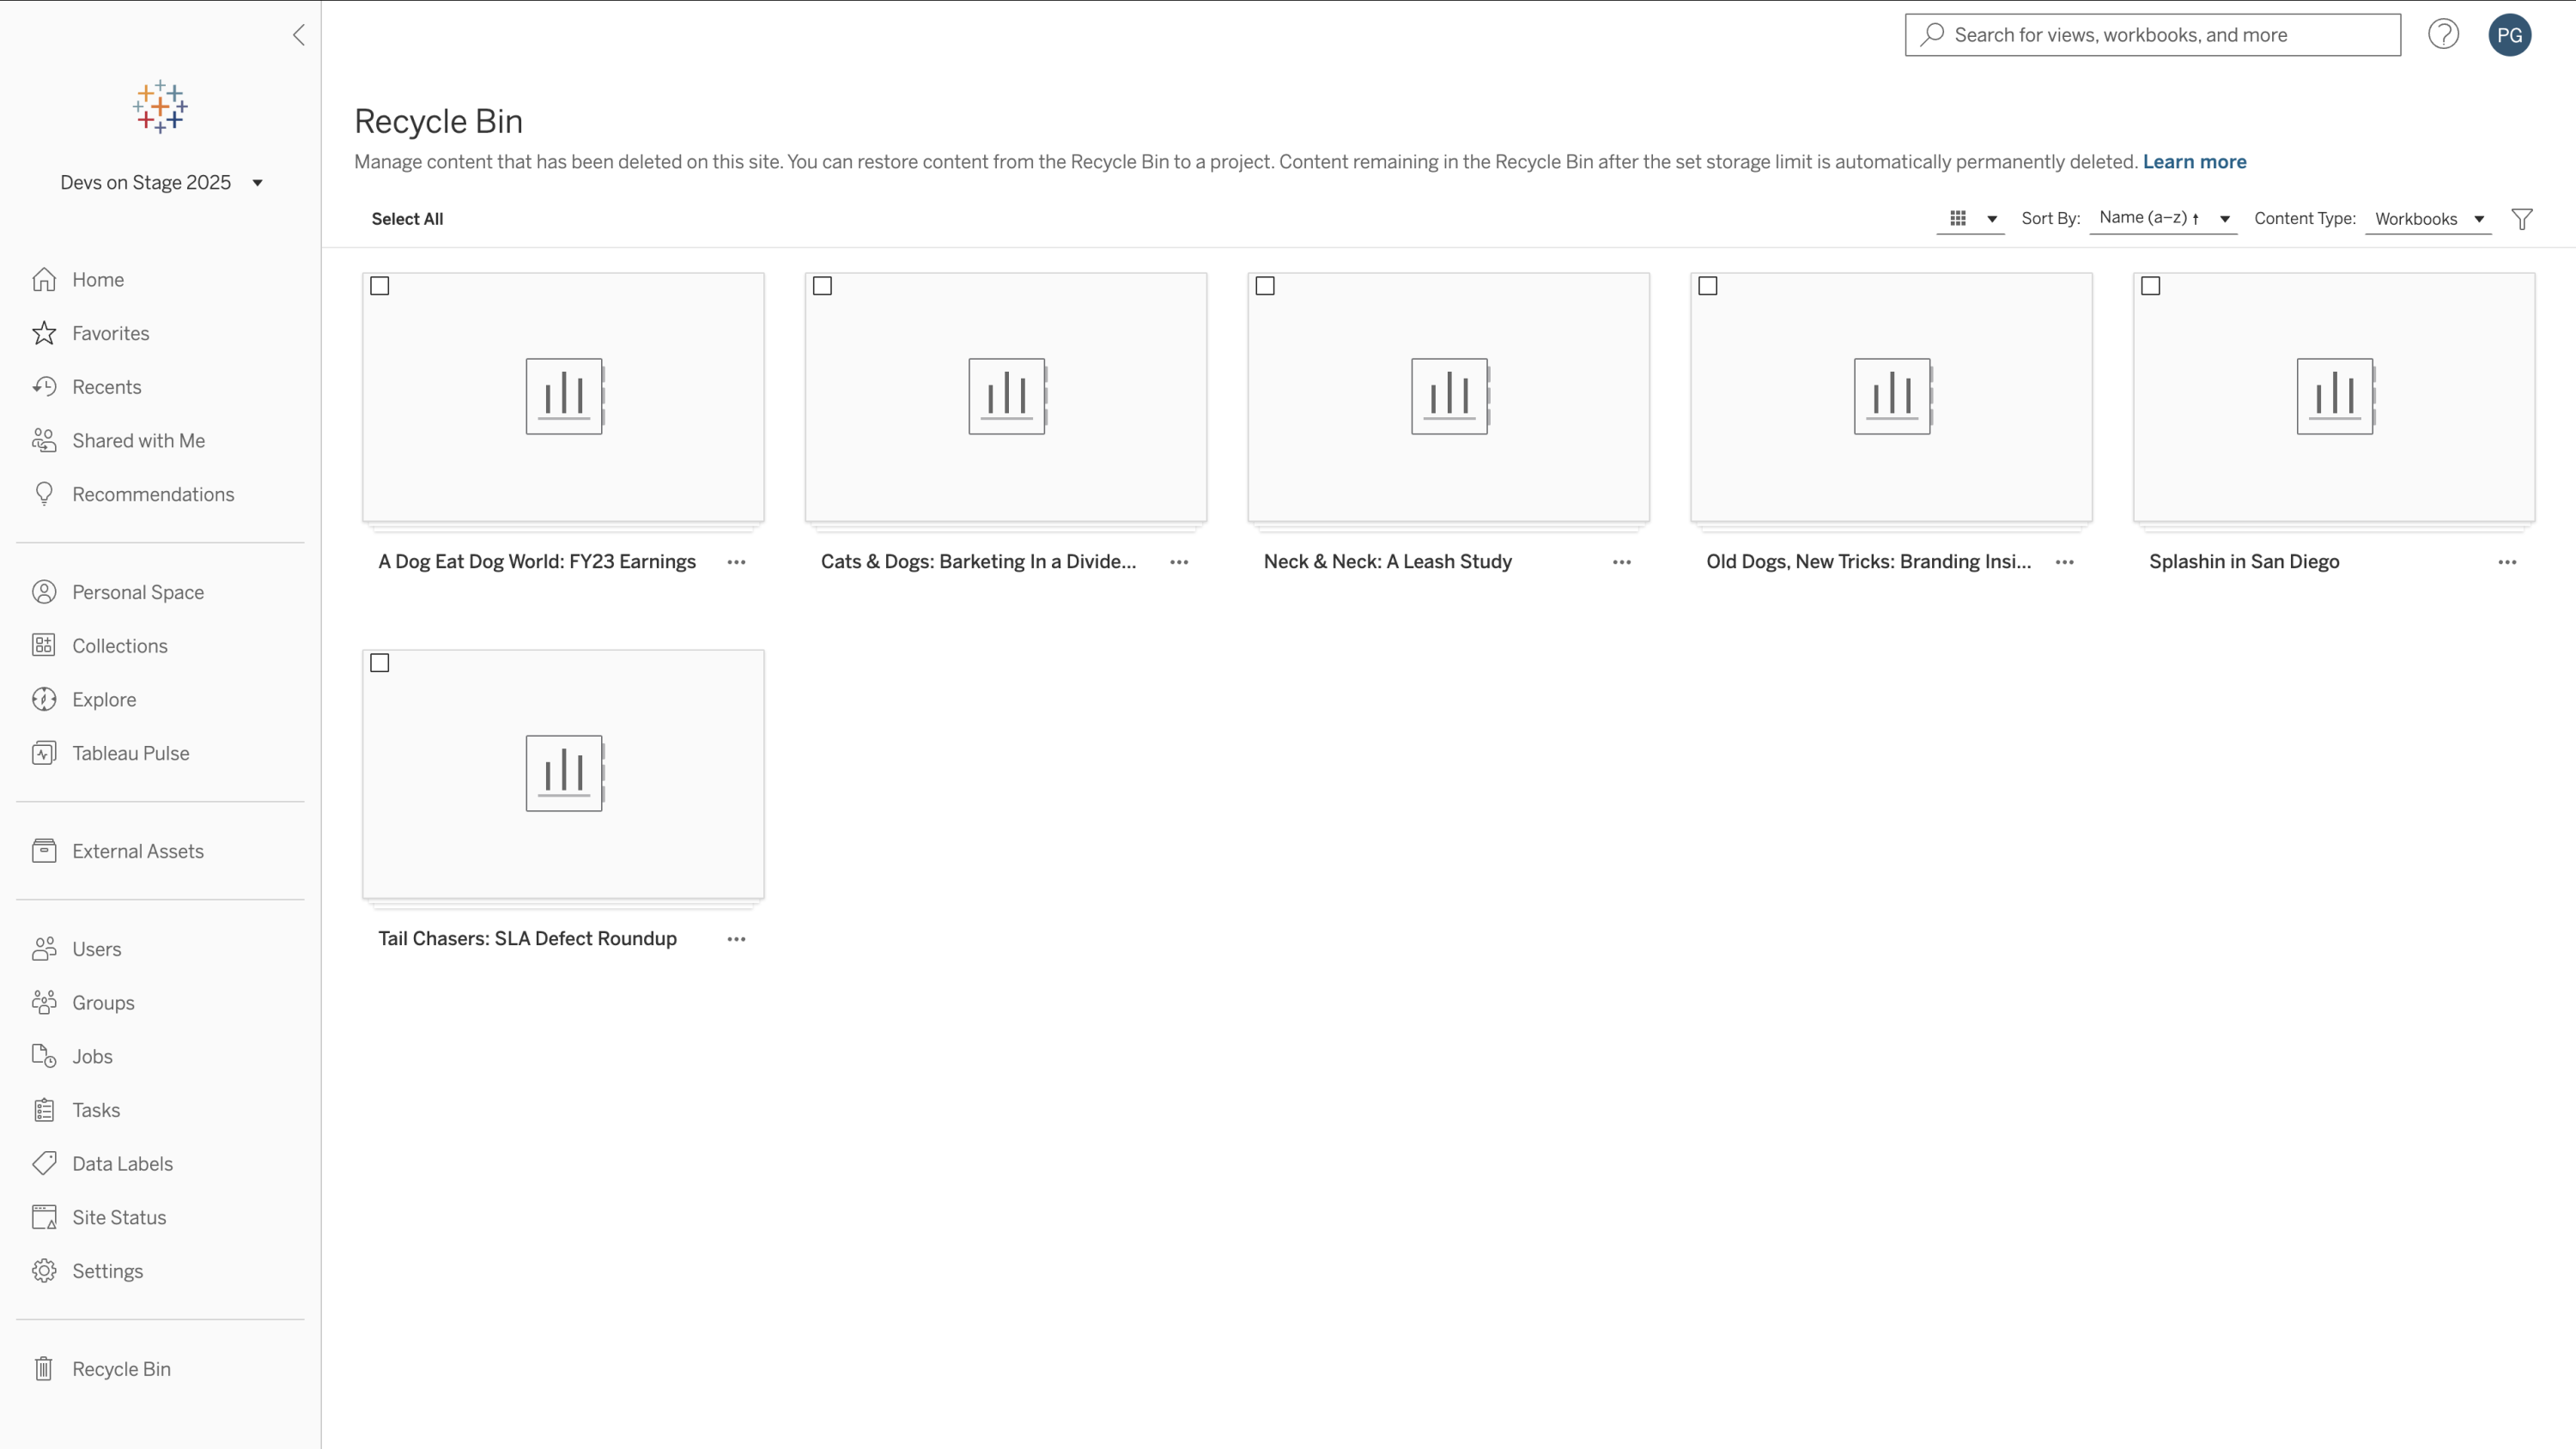
Task: Collapse the sidebar with the chevron arrow
Action: [298, 35]
